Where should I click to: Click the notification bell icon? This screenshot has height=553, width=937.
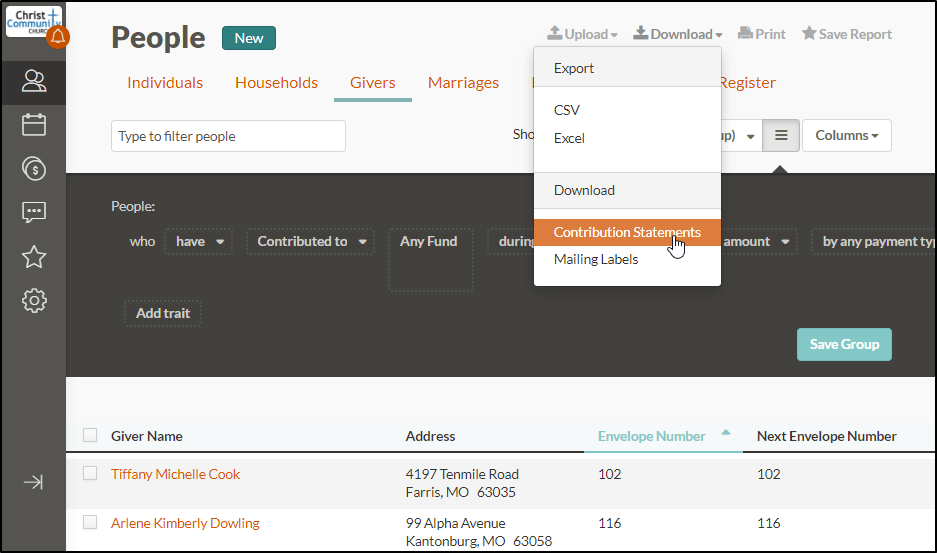pos(58,38)
